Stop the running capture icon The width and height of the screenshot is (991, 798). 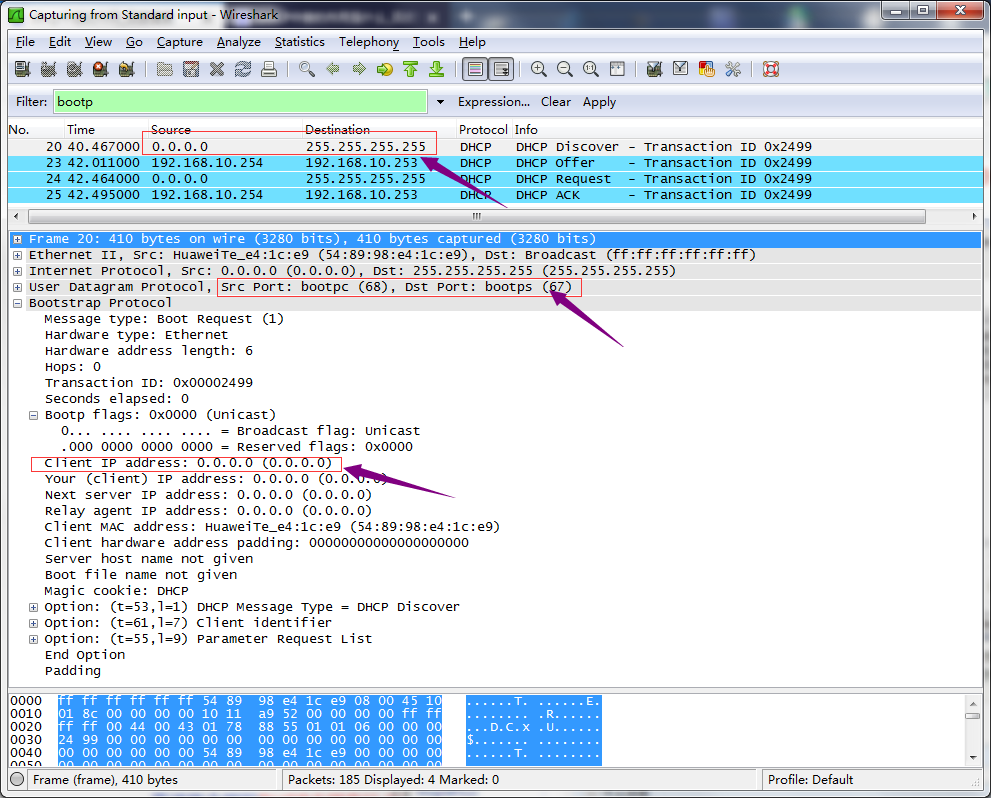point(100,69)
